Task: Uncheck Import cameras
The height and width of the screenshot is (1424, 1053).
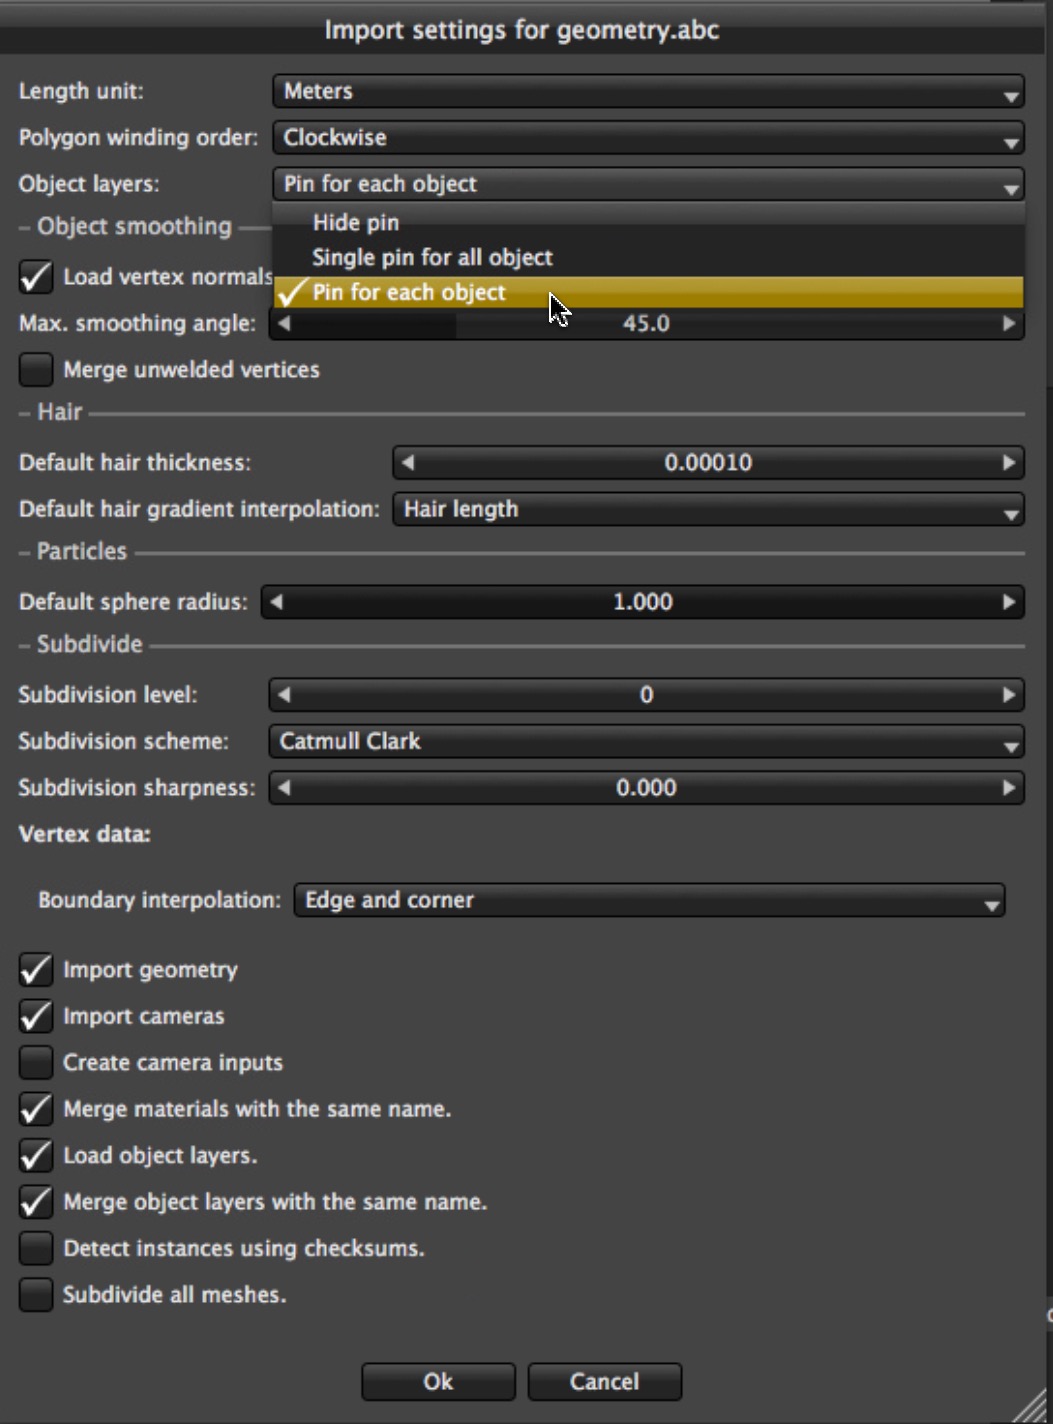Action: pos(36,1016)
